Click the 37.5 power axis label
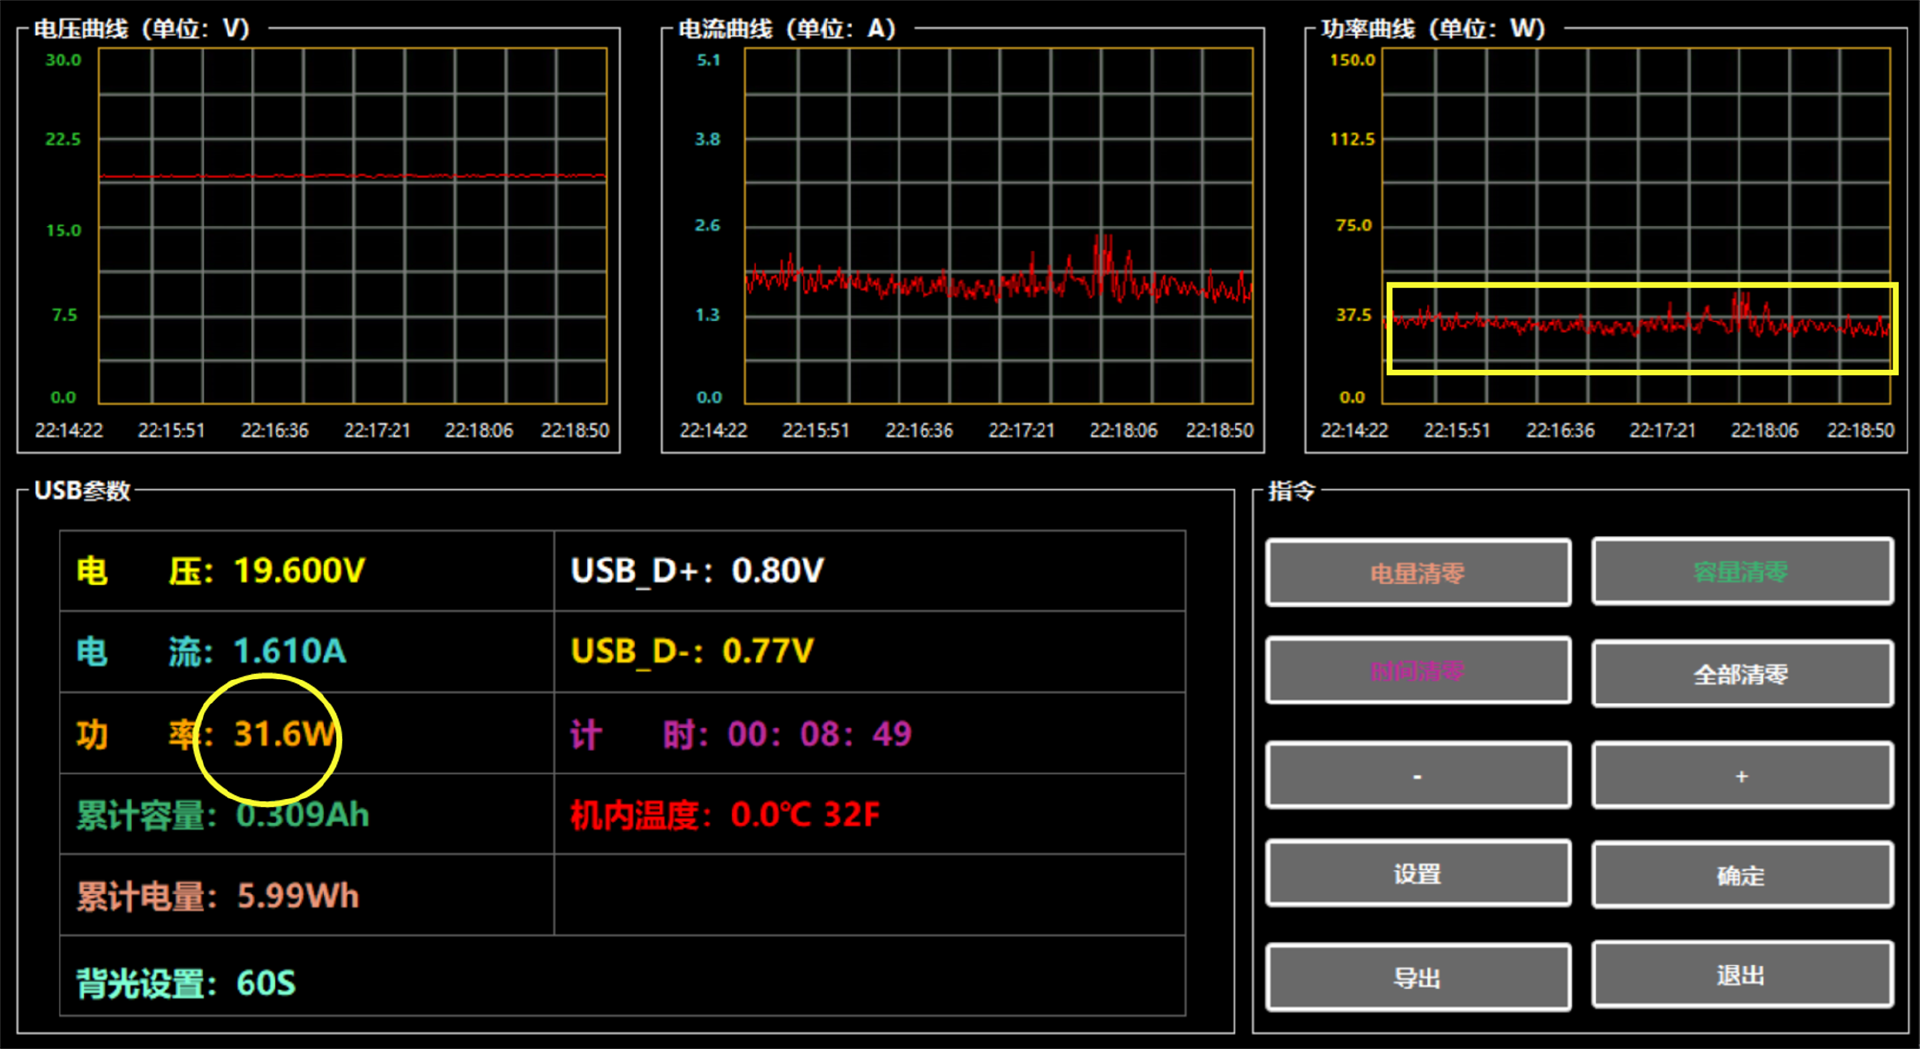Viewport: 1920px width, 1049px height. click(x=1354, y=315)
